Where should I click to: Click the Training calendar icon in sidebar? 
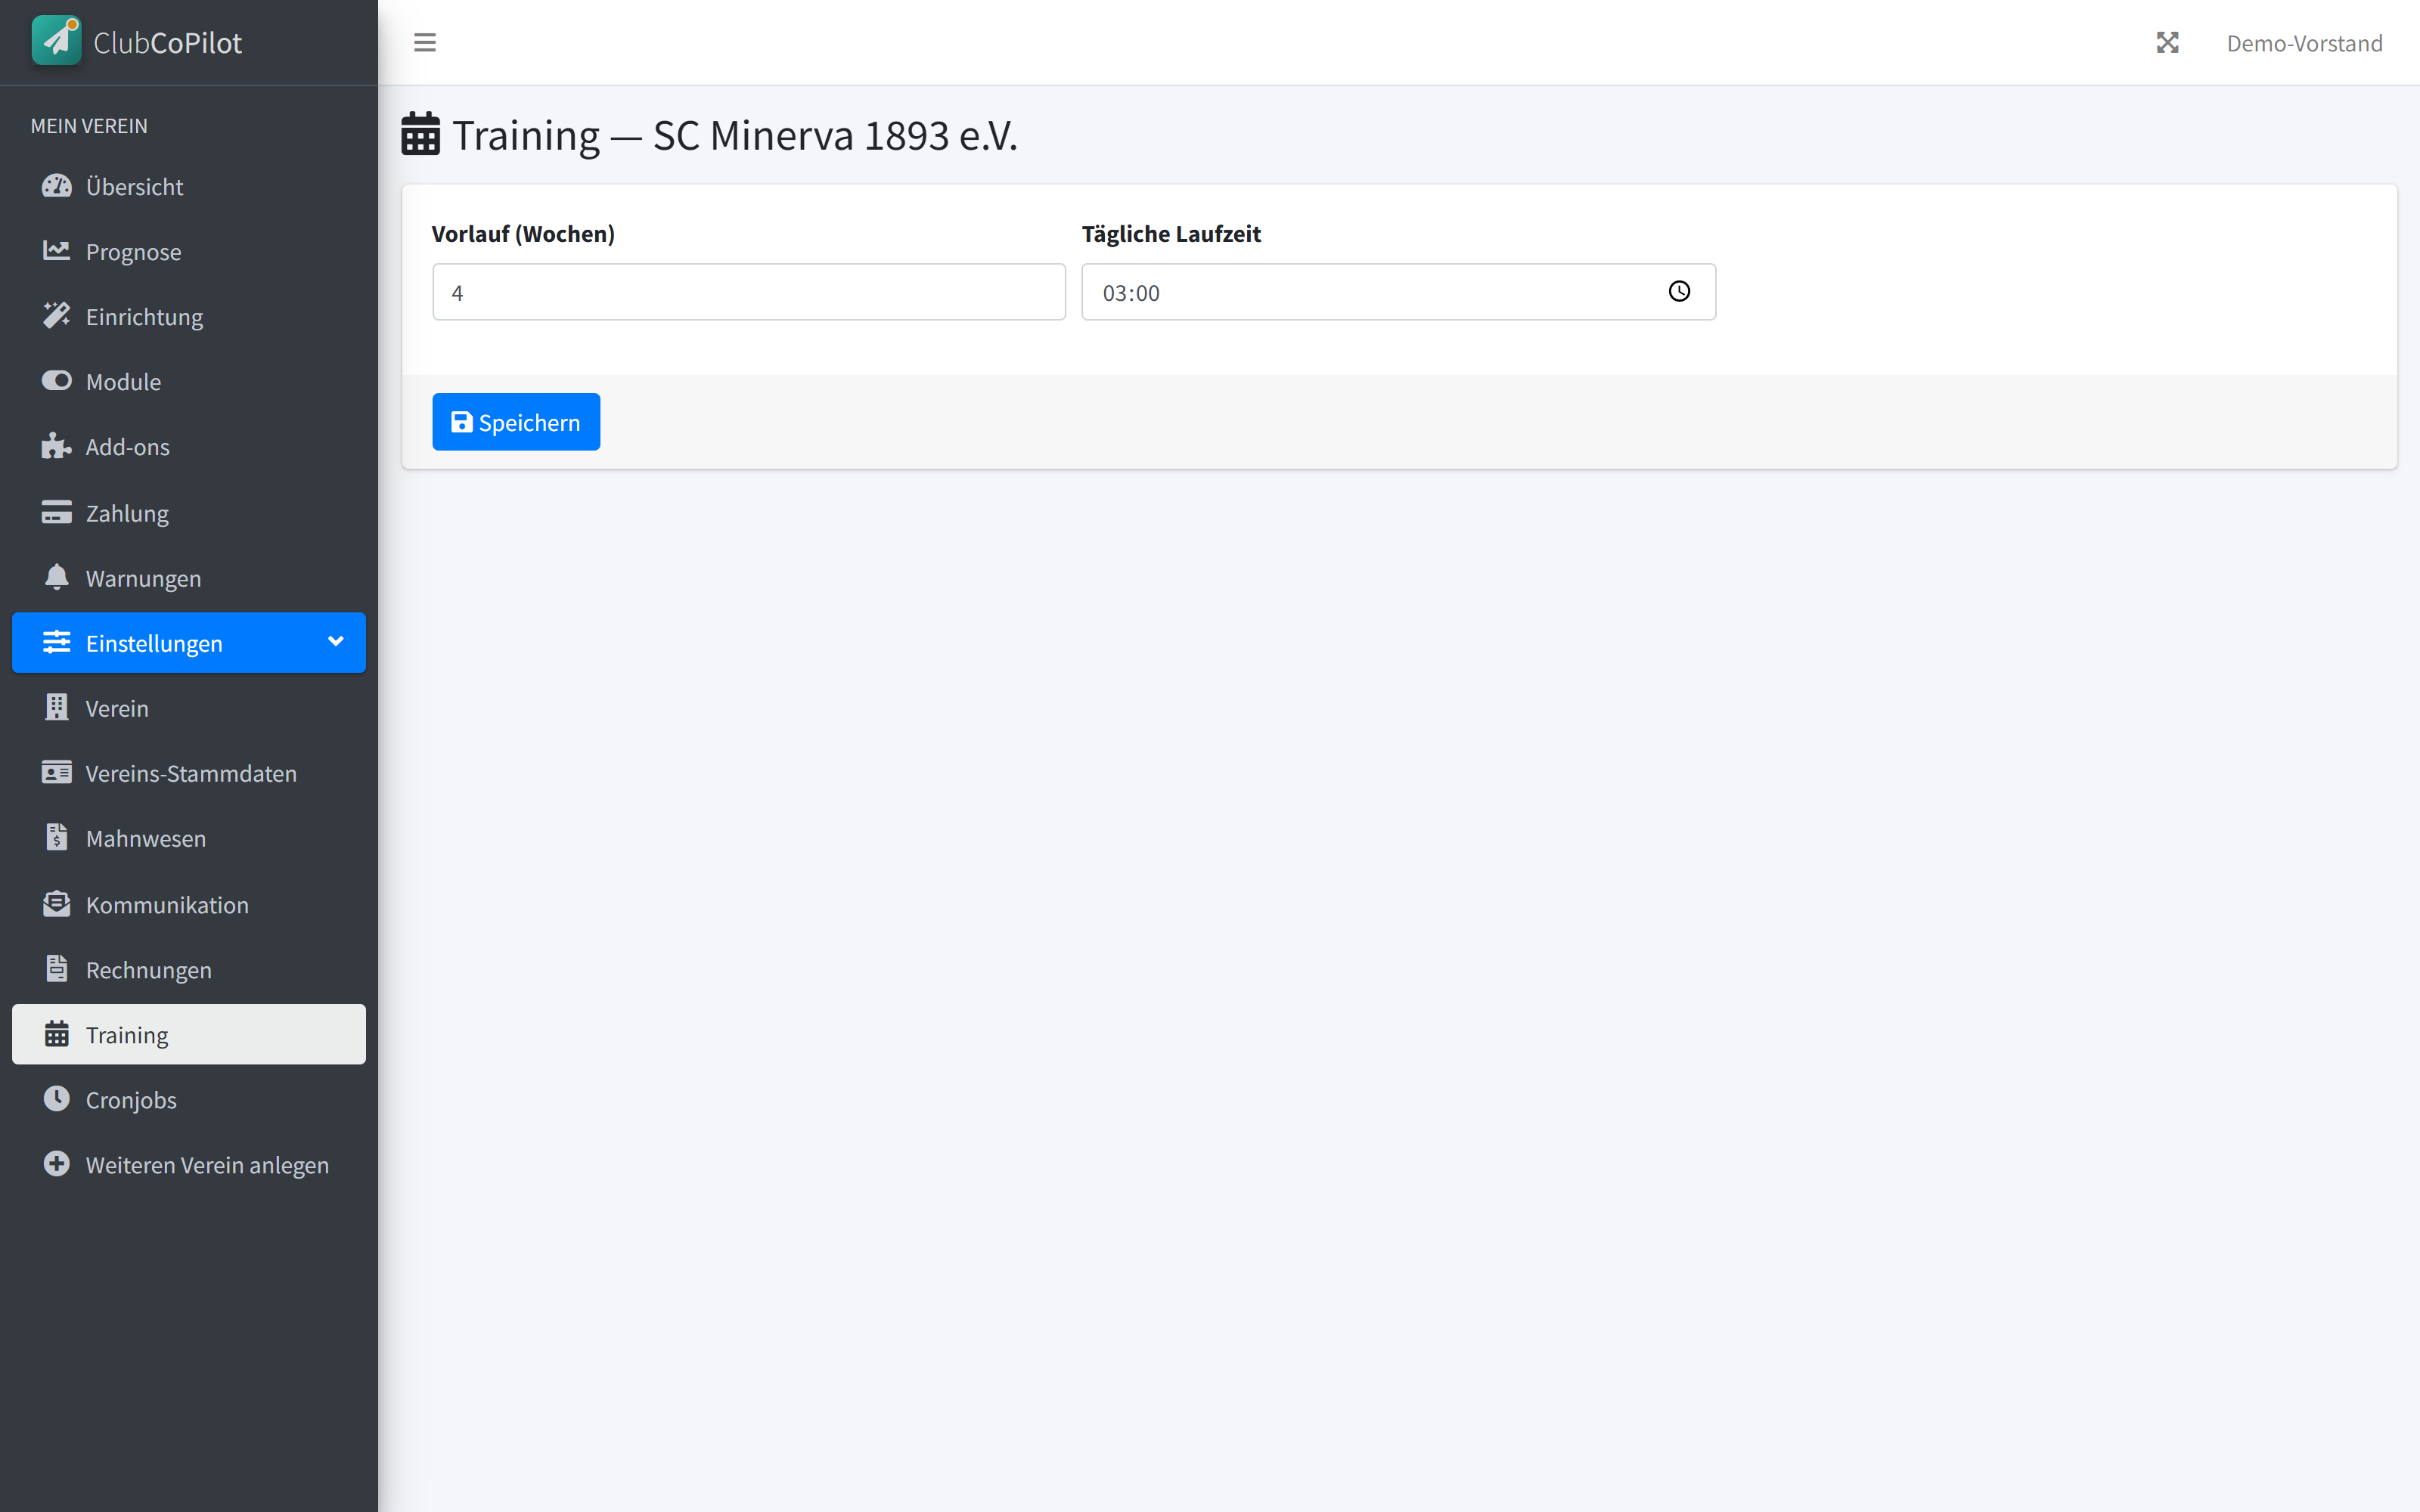[57, 1033]
